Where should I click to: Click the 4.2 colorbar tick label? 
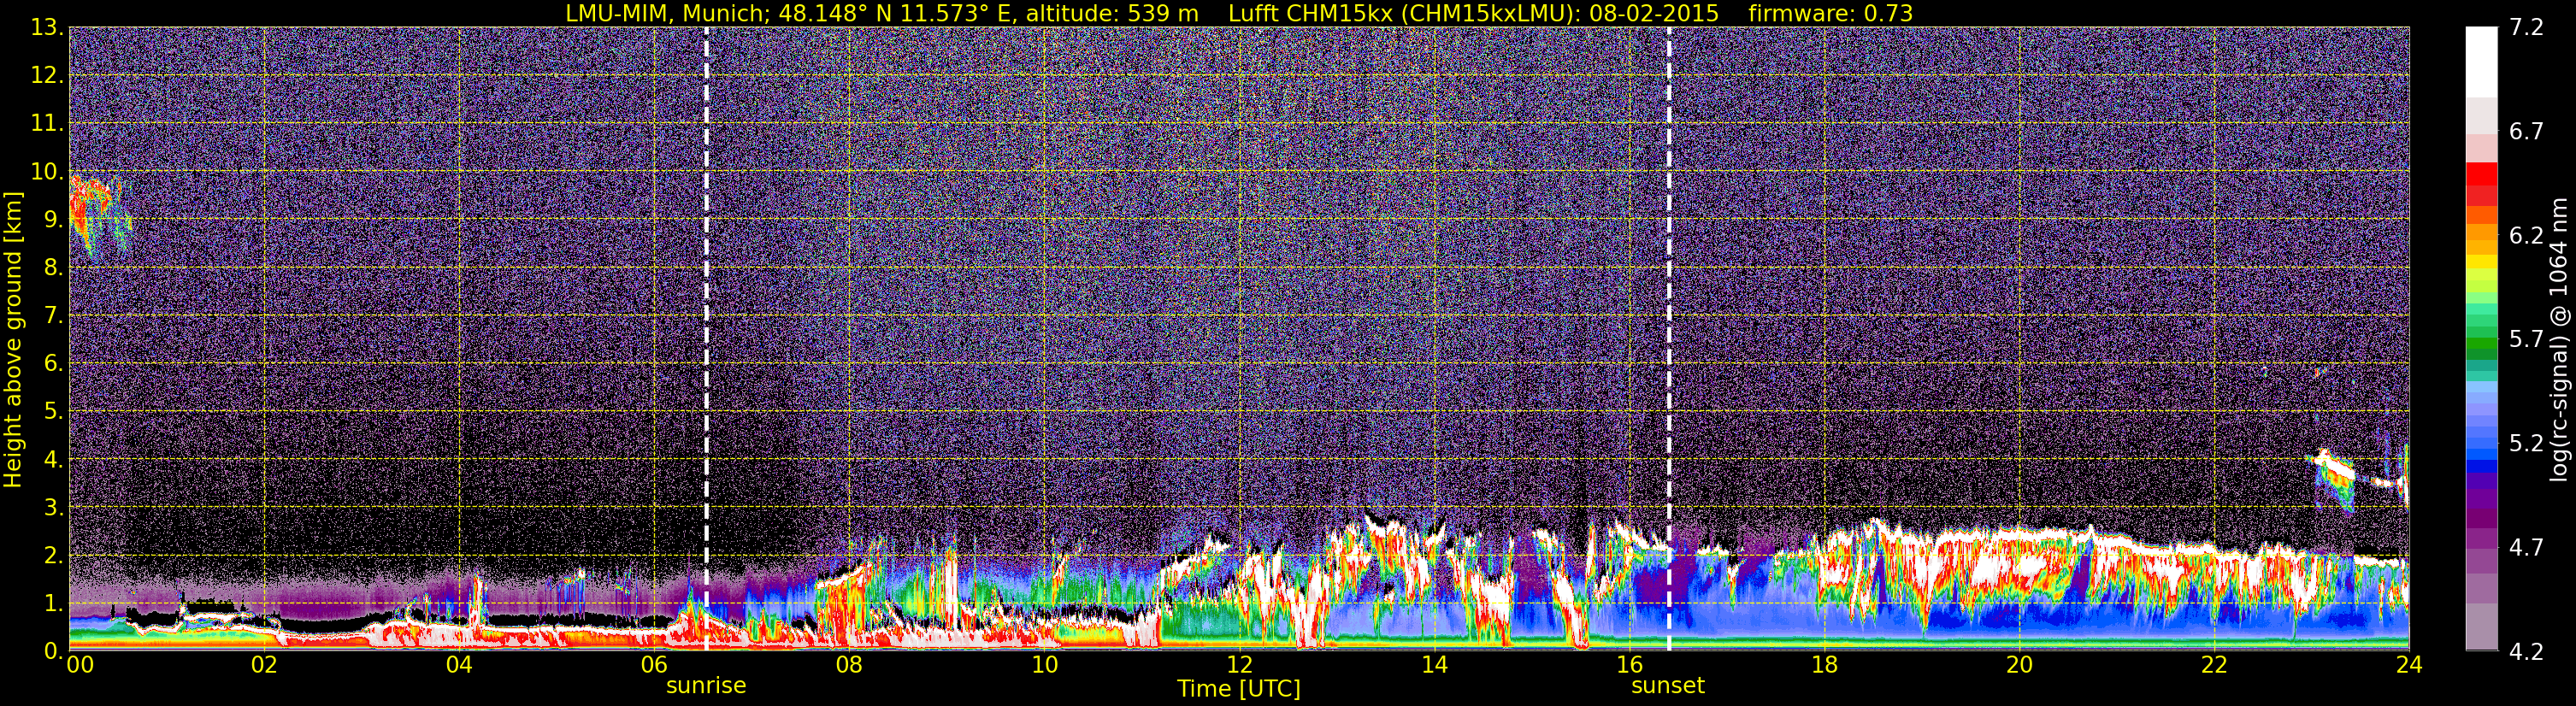(2526, 652)
